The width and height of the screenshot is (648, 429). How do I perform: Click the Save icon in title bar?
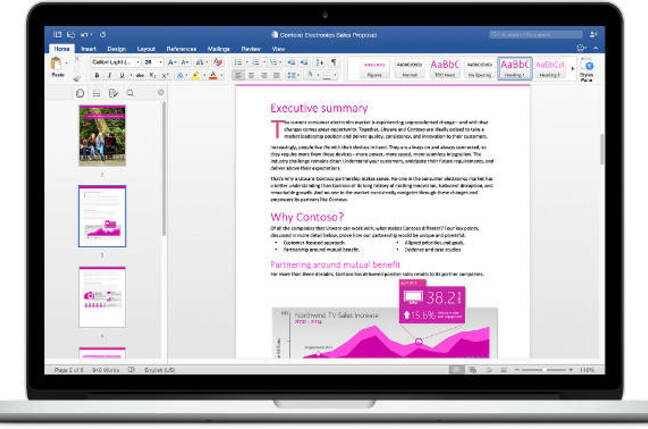pos(71,35)
